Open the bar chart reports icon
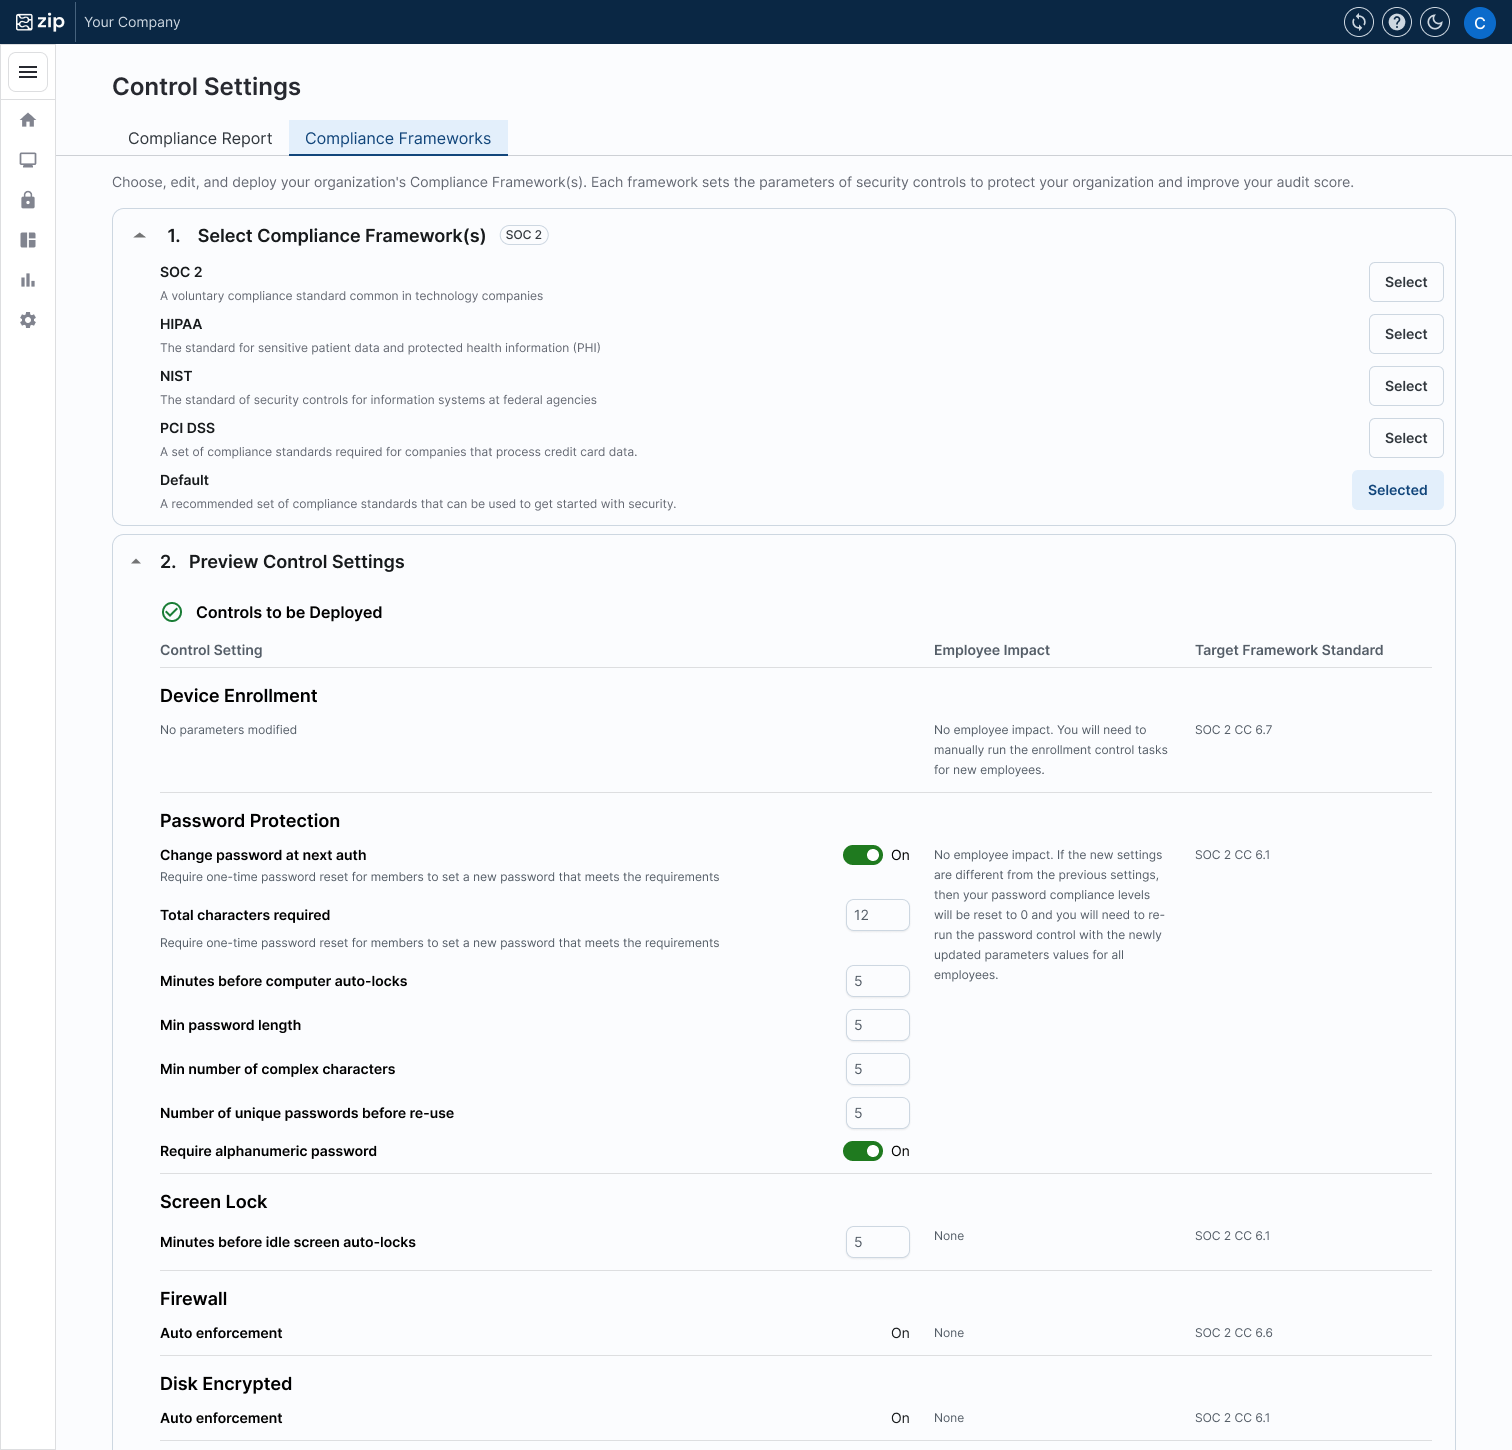 coord(28,280)
